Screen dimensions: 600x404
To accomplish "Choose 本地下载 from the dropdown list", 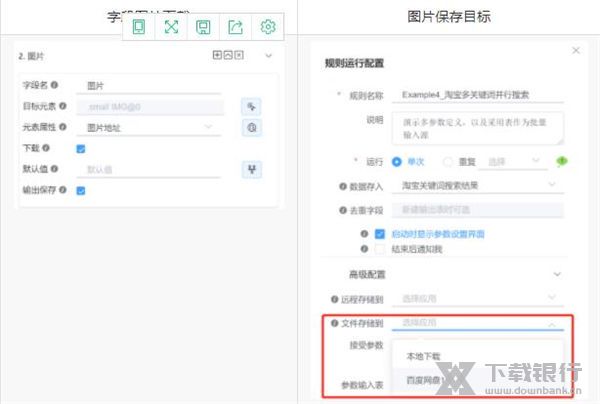I will (x=421, y=356).
